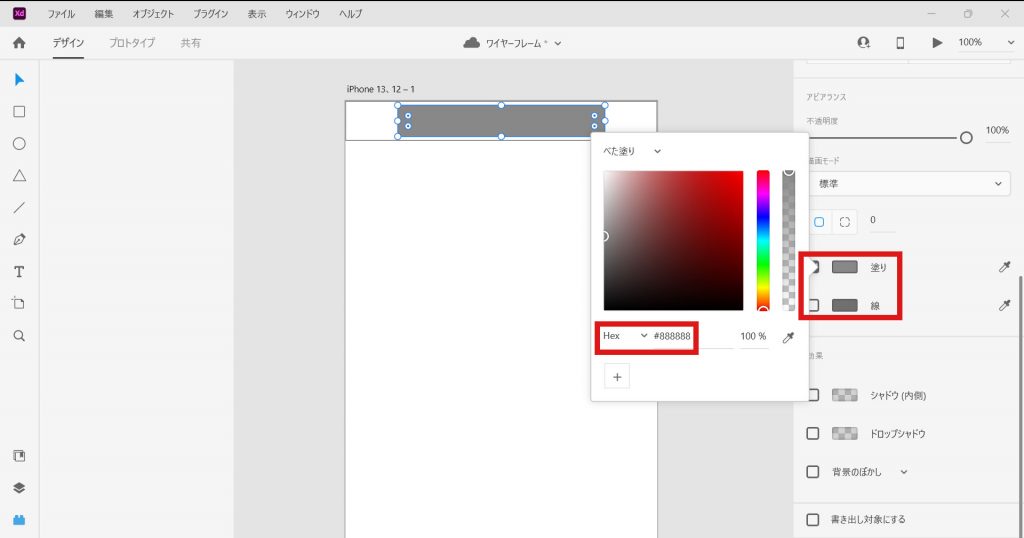Select the Select (arrow) tool
Screen dimensions: 1024x538
(x=19, y=80)
